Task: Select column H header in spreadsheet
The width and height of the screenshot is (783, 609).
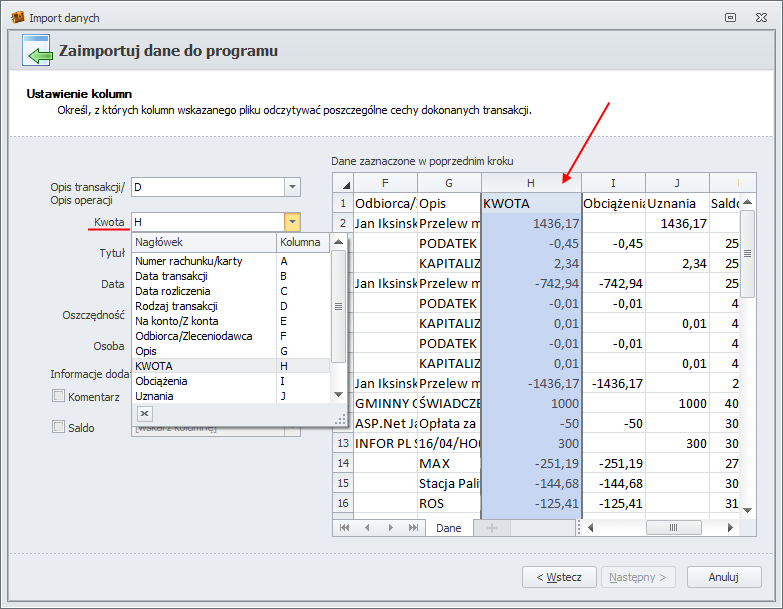Action: (x=531, y=182)
